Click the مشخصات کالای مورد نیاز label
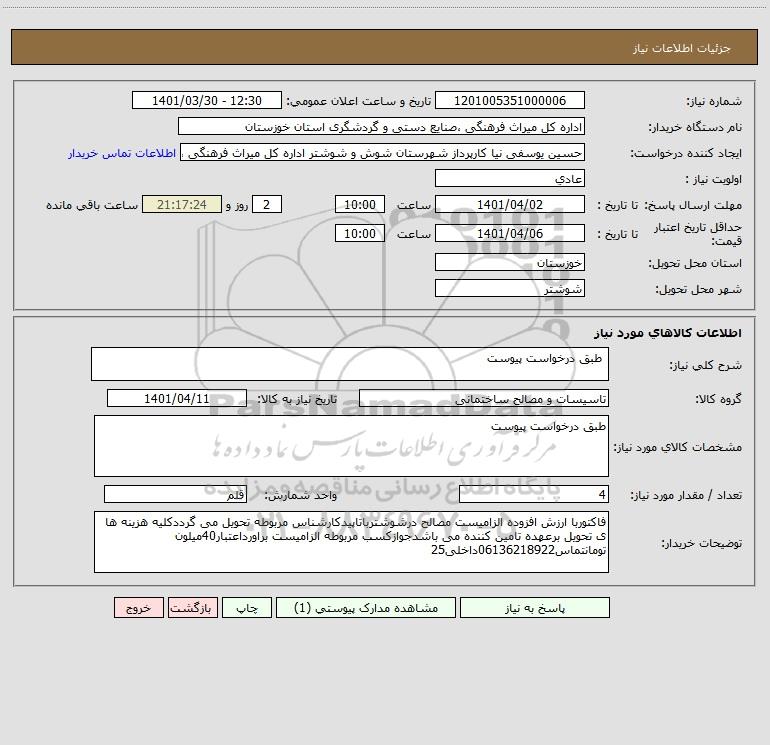 pos(678,447)
